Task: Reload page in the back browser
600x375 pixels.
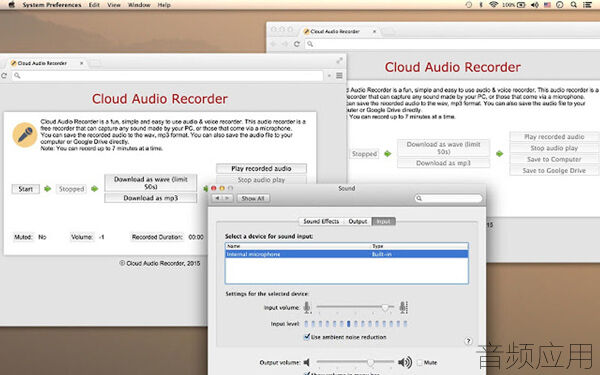Action: click(x=297, y=44)
